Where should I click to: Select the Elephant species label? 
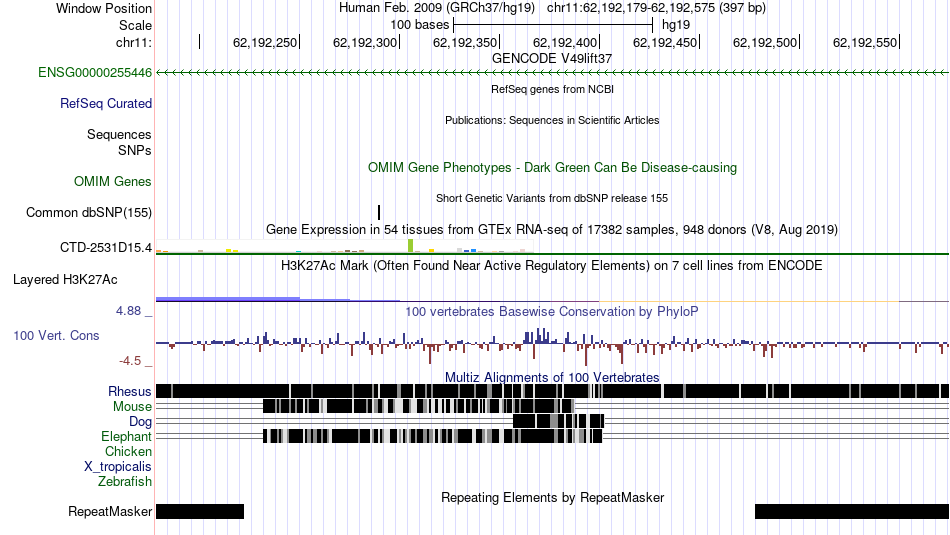126,437
